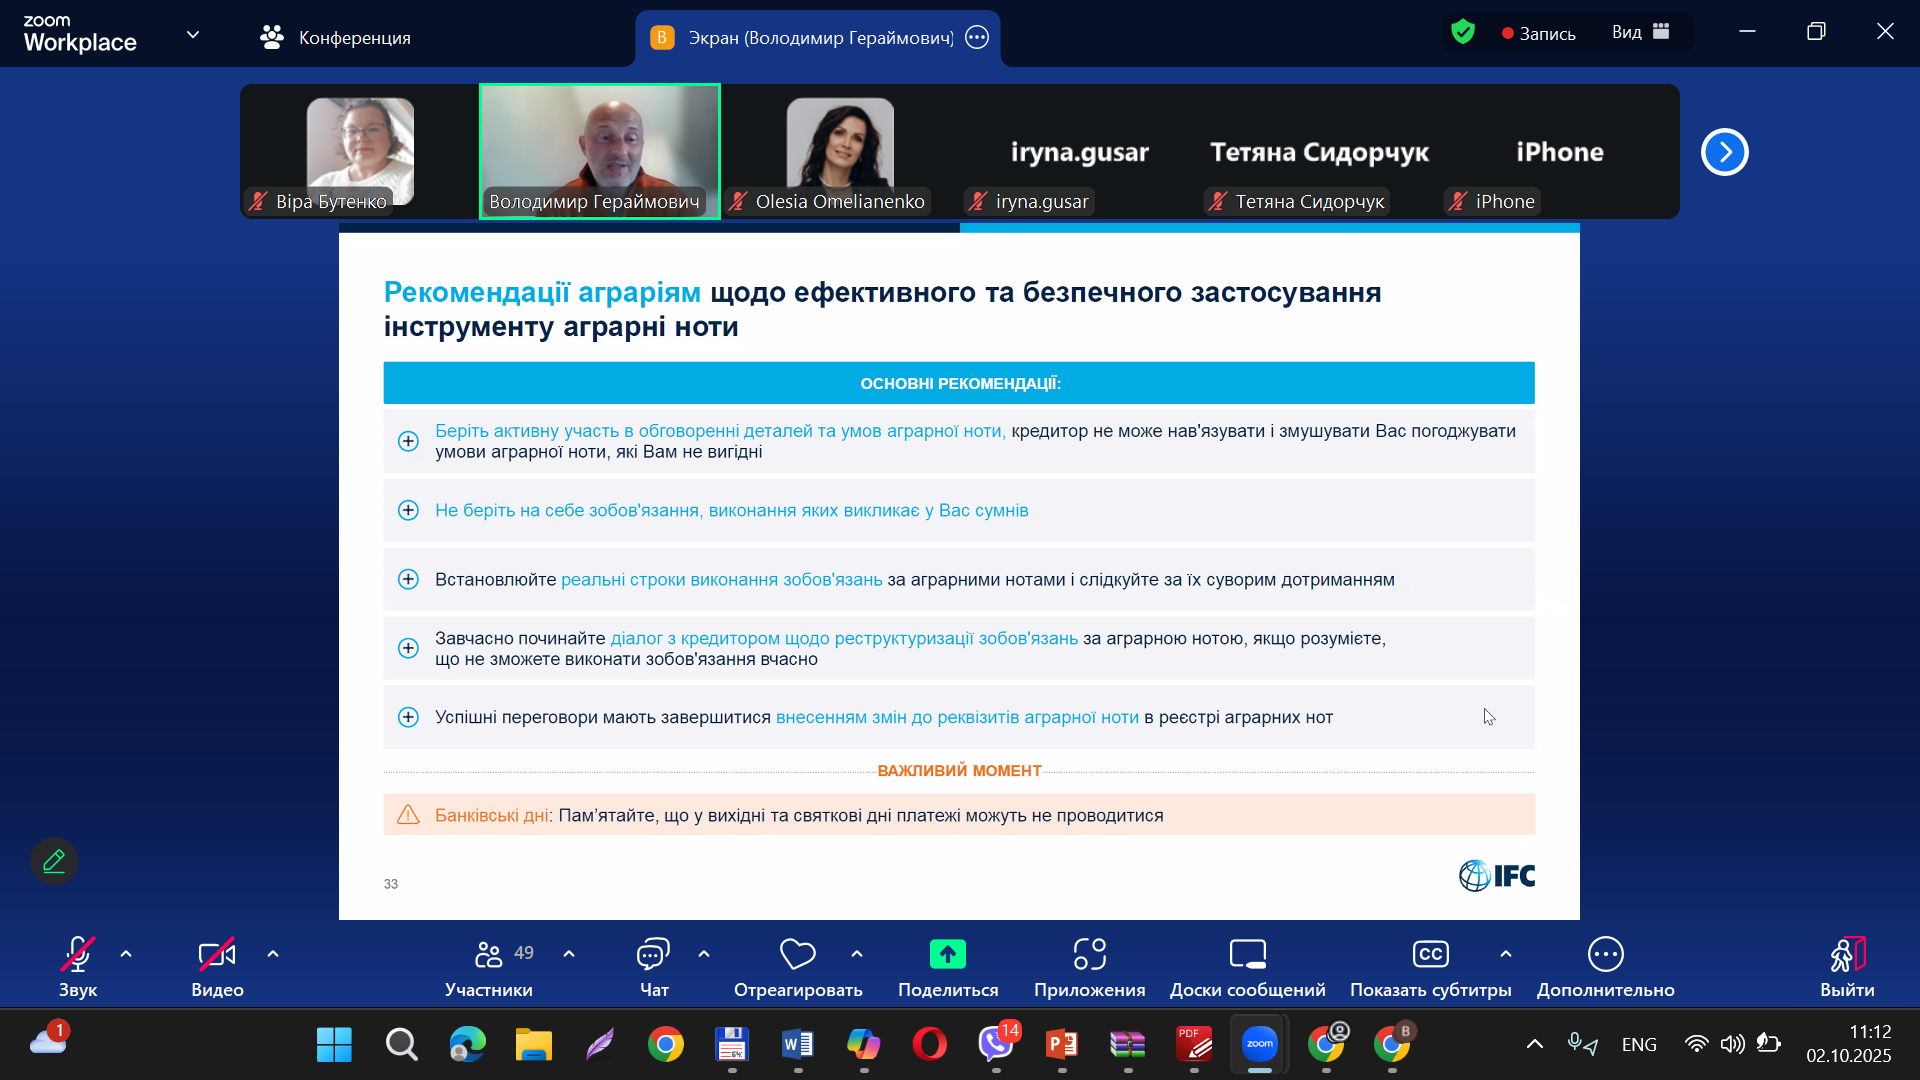Screen dimensions: 1920x1080
Task: Click the encryption shield icon
Action: pyautogui.click(x=1463, y=33)
